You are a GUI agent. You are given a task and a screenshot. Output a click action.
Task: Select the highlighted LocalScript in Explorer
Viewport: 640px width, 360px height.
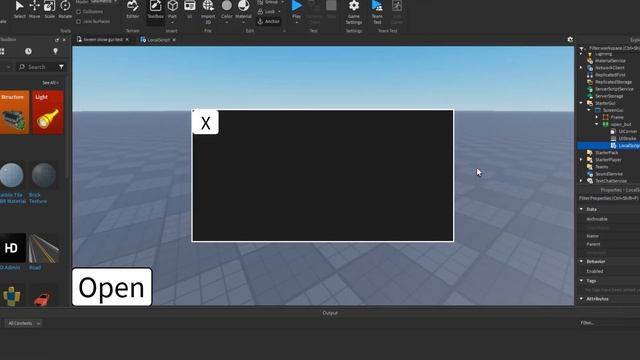[609, 146]
